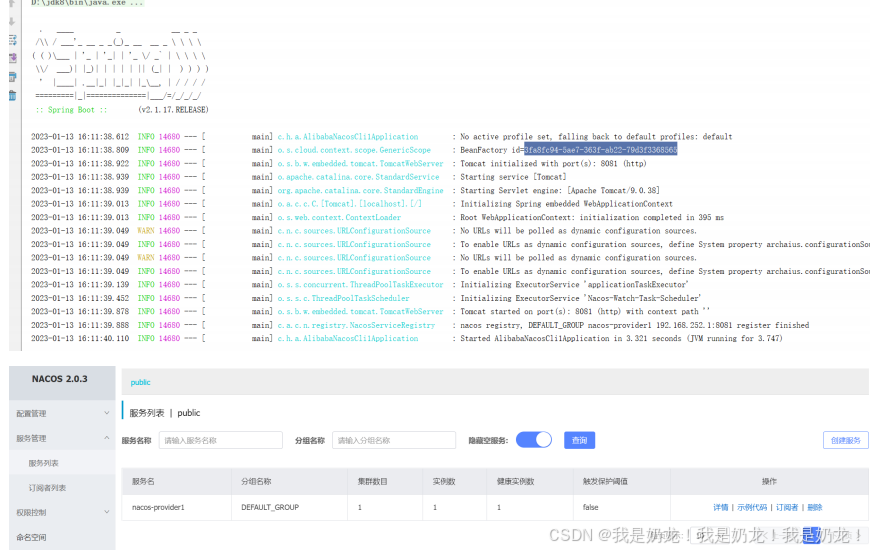Click the c.a.c.n.registry.NacosServiceRegistry logger name
Image resolution: width=870 pixels, height=550 pixels.
click(356, 325)
